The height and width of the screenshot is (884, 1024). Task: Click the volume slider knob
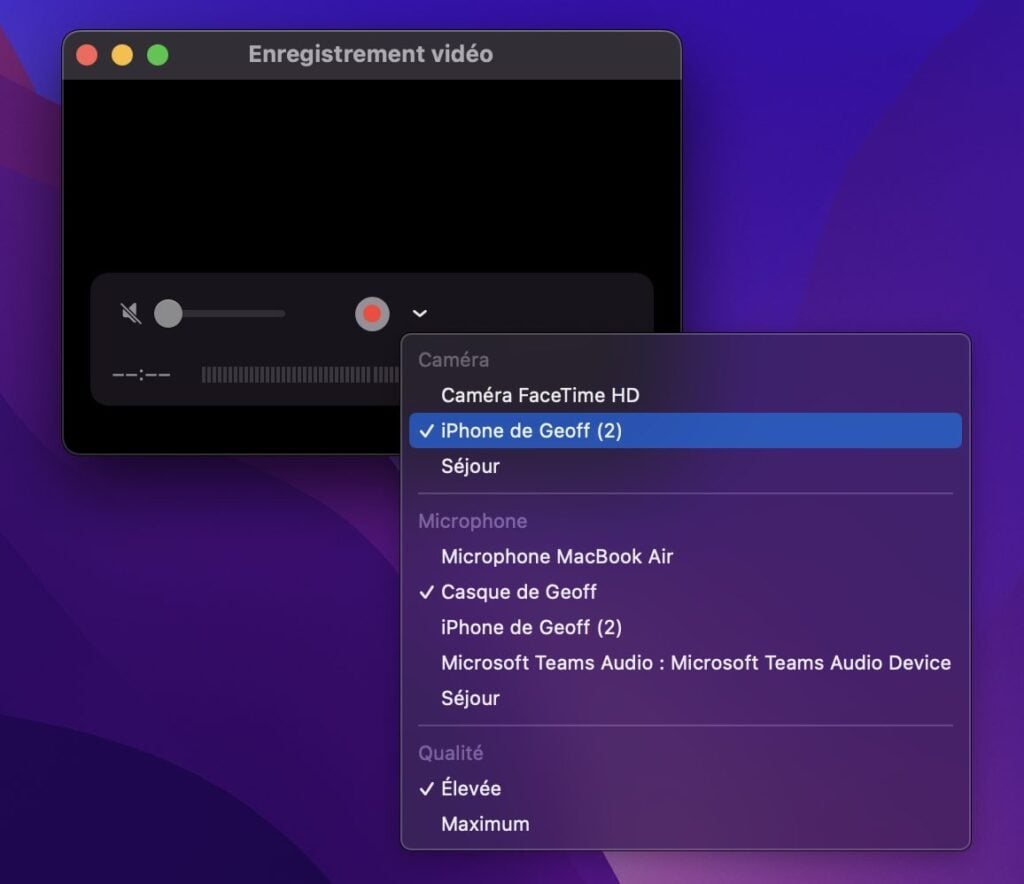168,313
